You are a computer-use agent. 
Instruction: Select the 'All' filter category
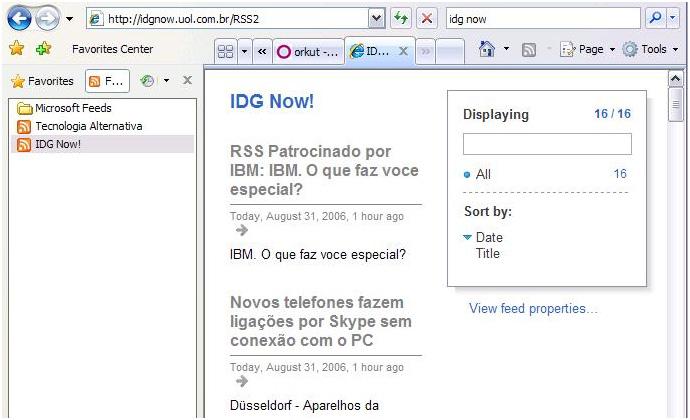point(483,174)
